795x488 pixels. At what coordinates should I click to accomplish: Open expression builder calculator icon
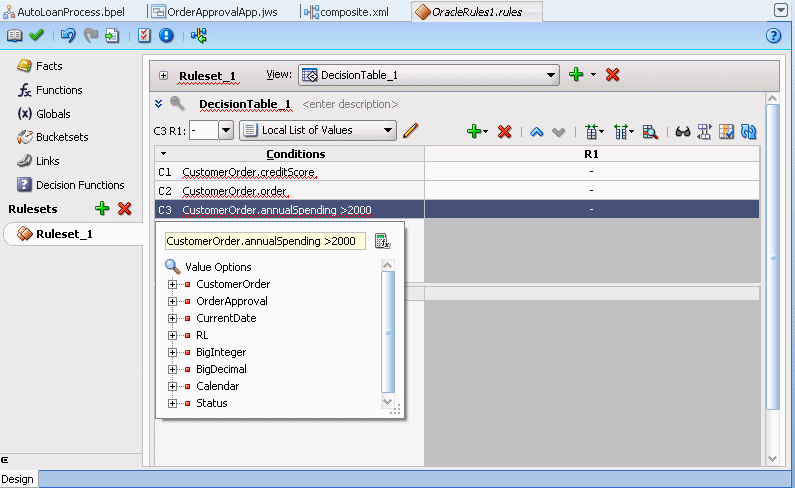click(x=382, y=241)
